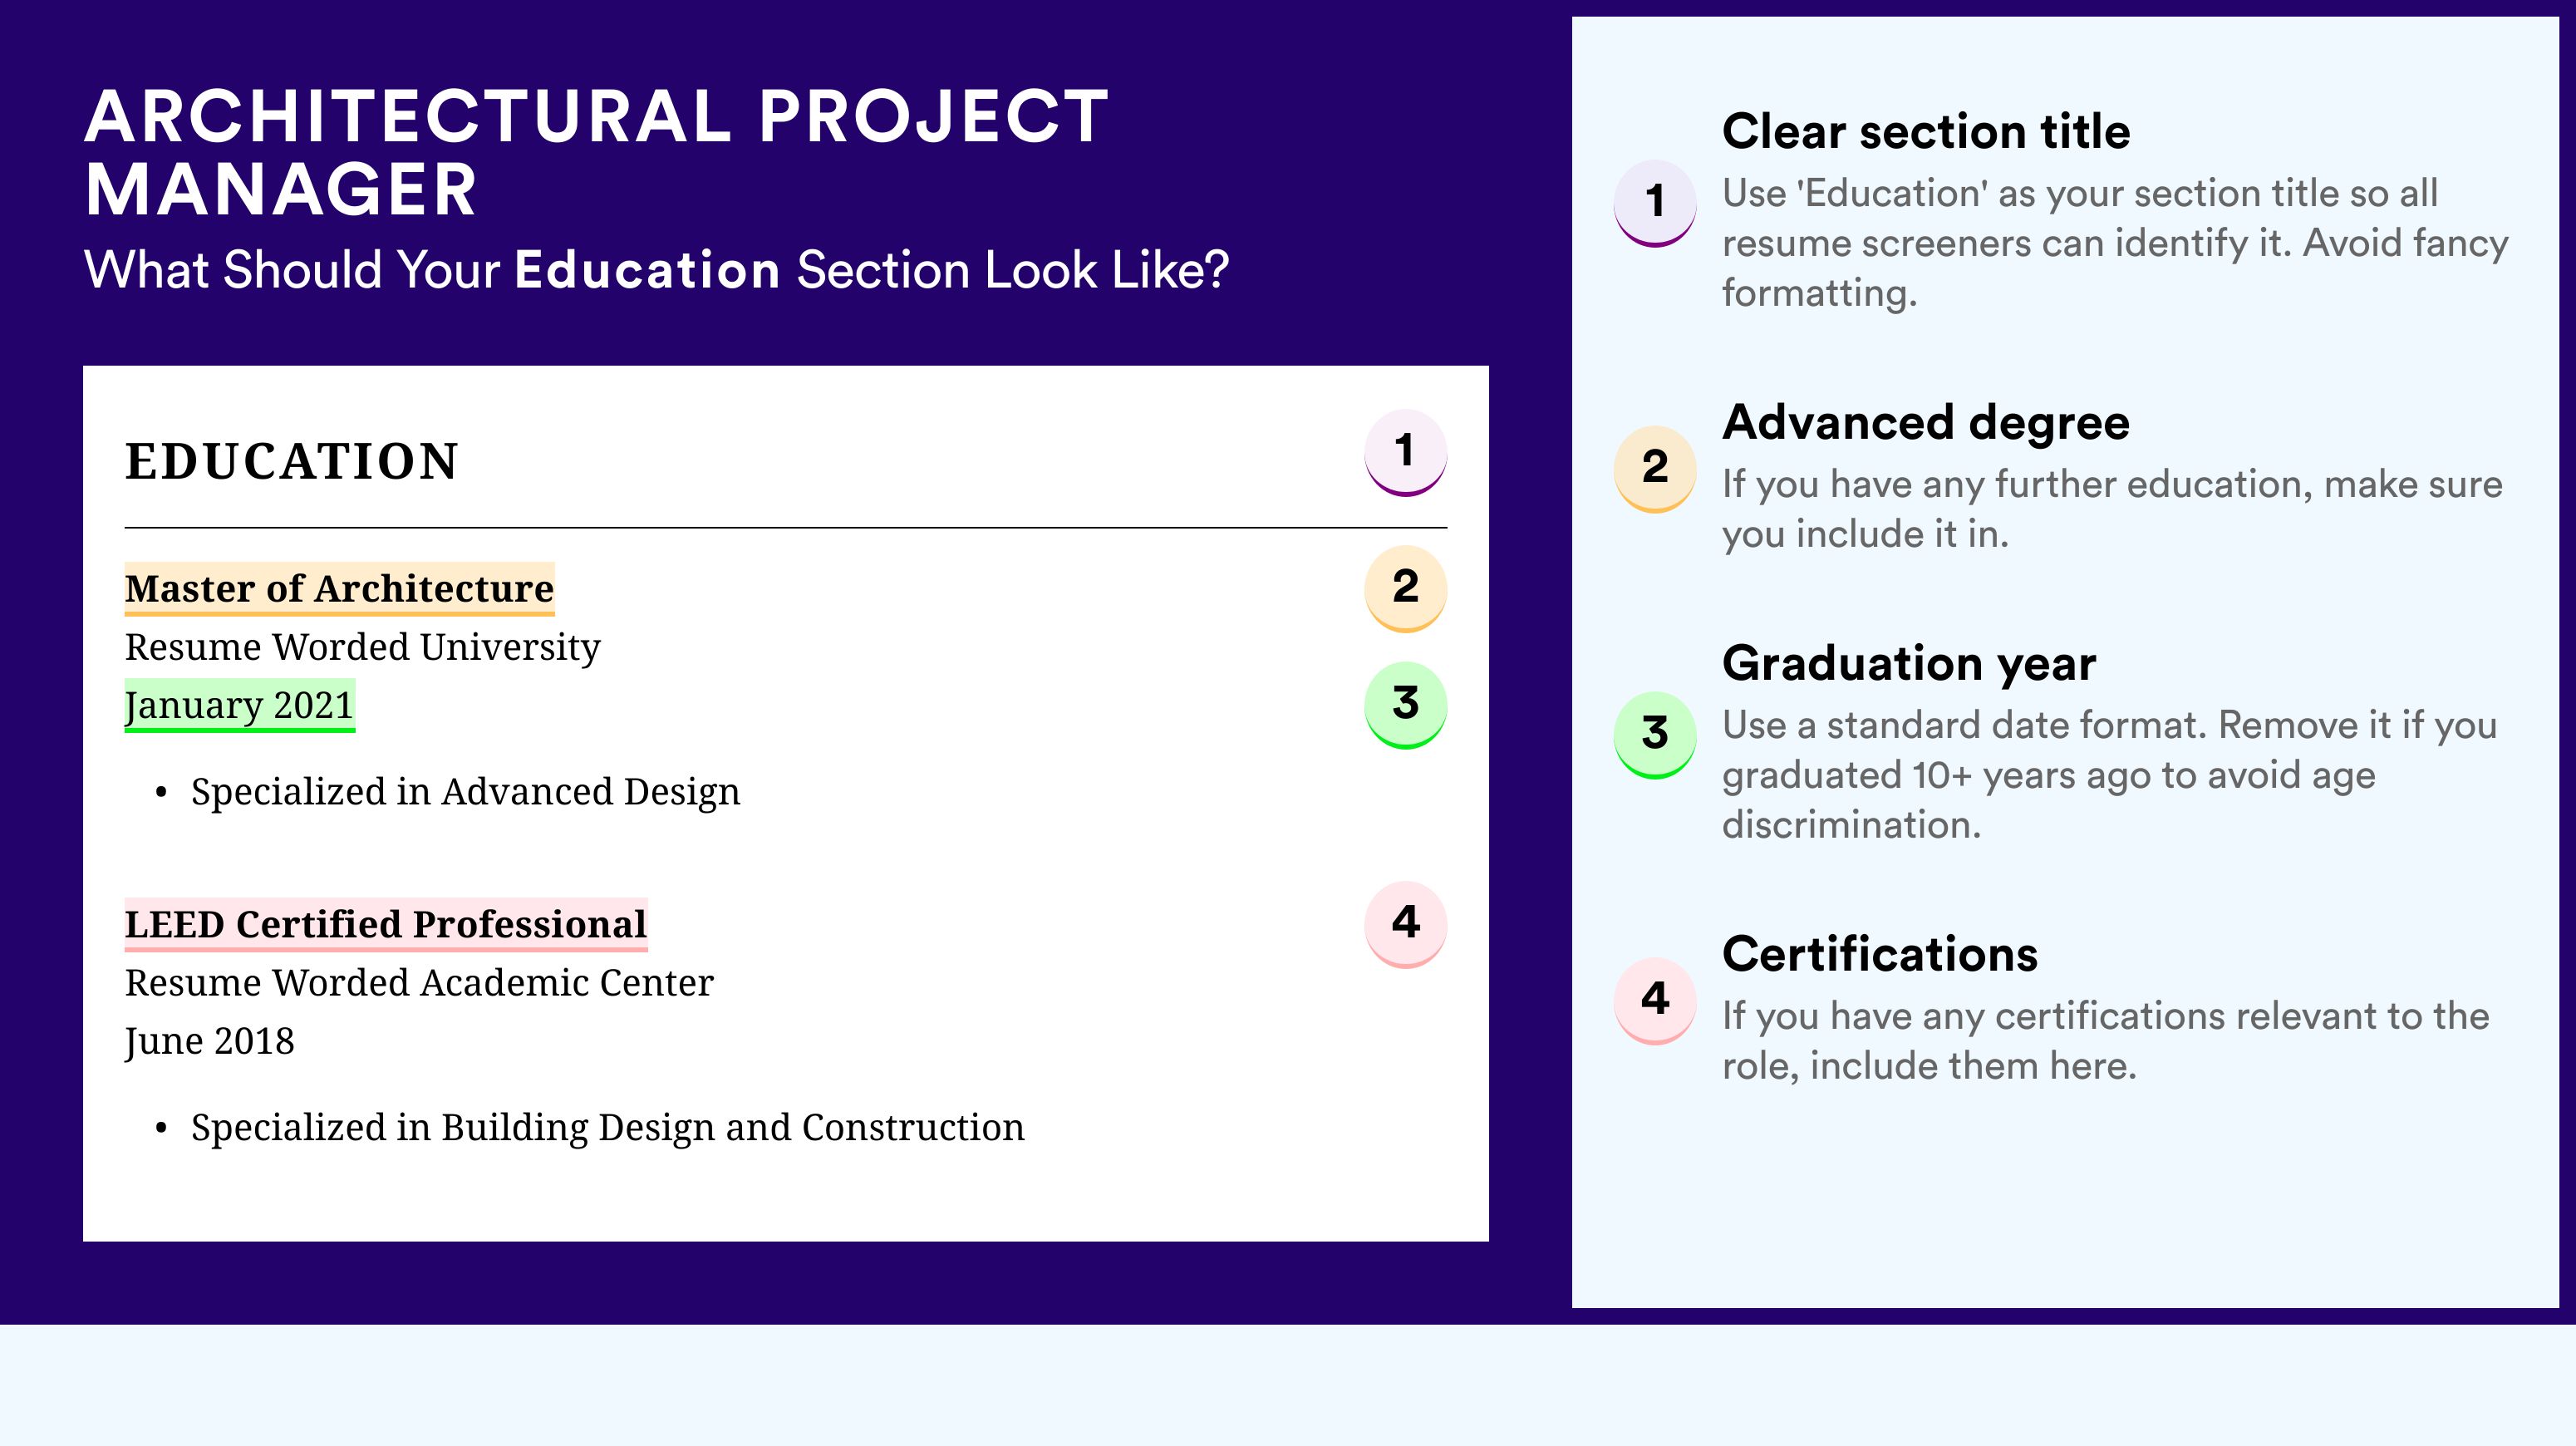Select the green 3 badge next to Graduation year
The height and width of the screenshot is (1446, 2576).
(1655, 734)
